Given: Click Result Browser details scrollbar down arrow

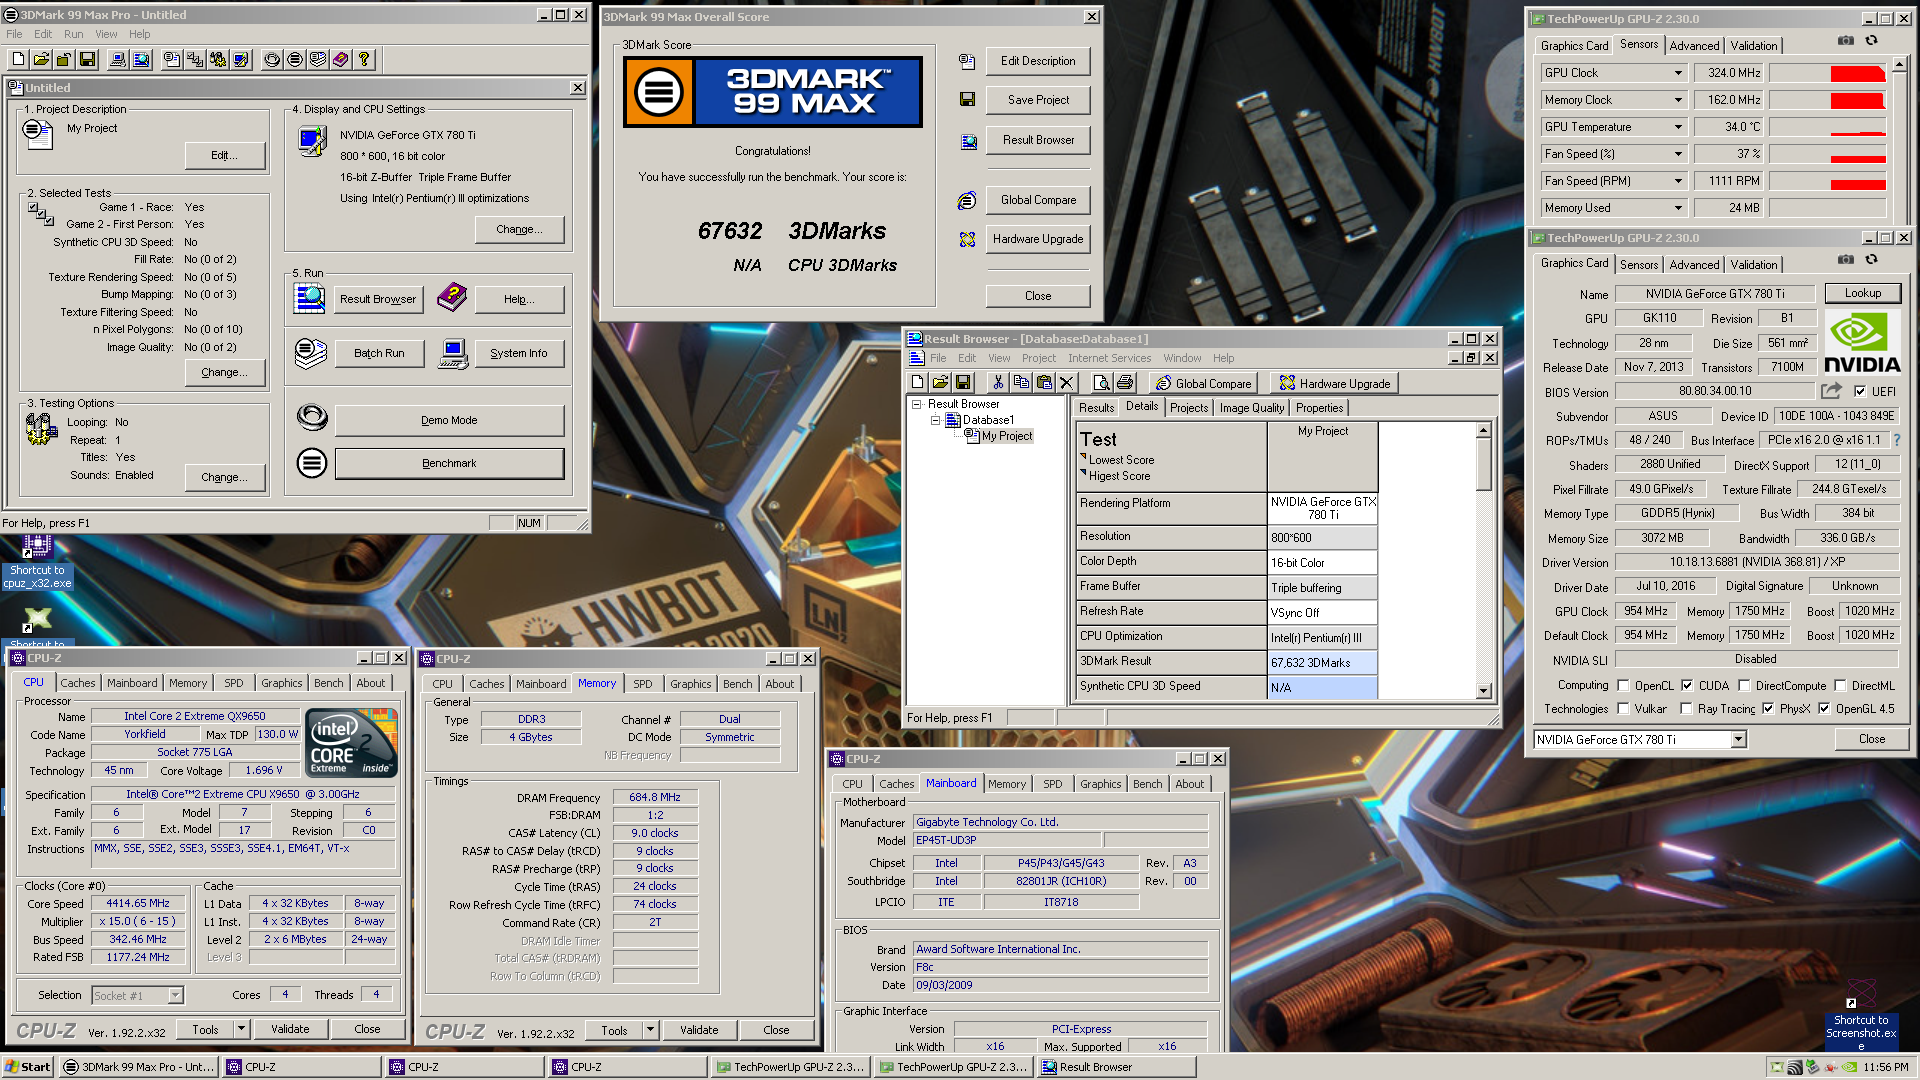Looking at the screenshot, I should click(1483, 691).
